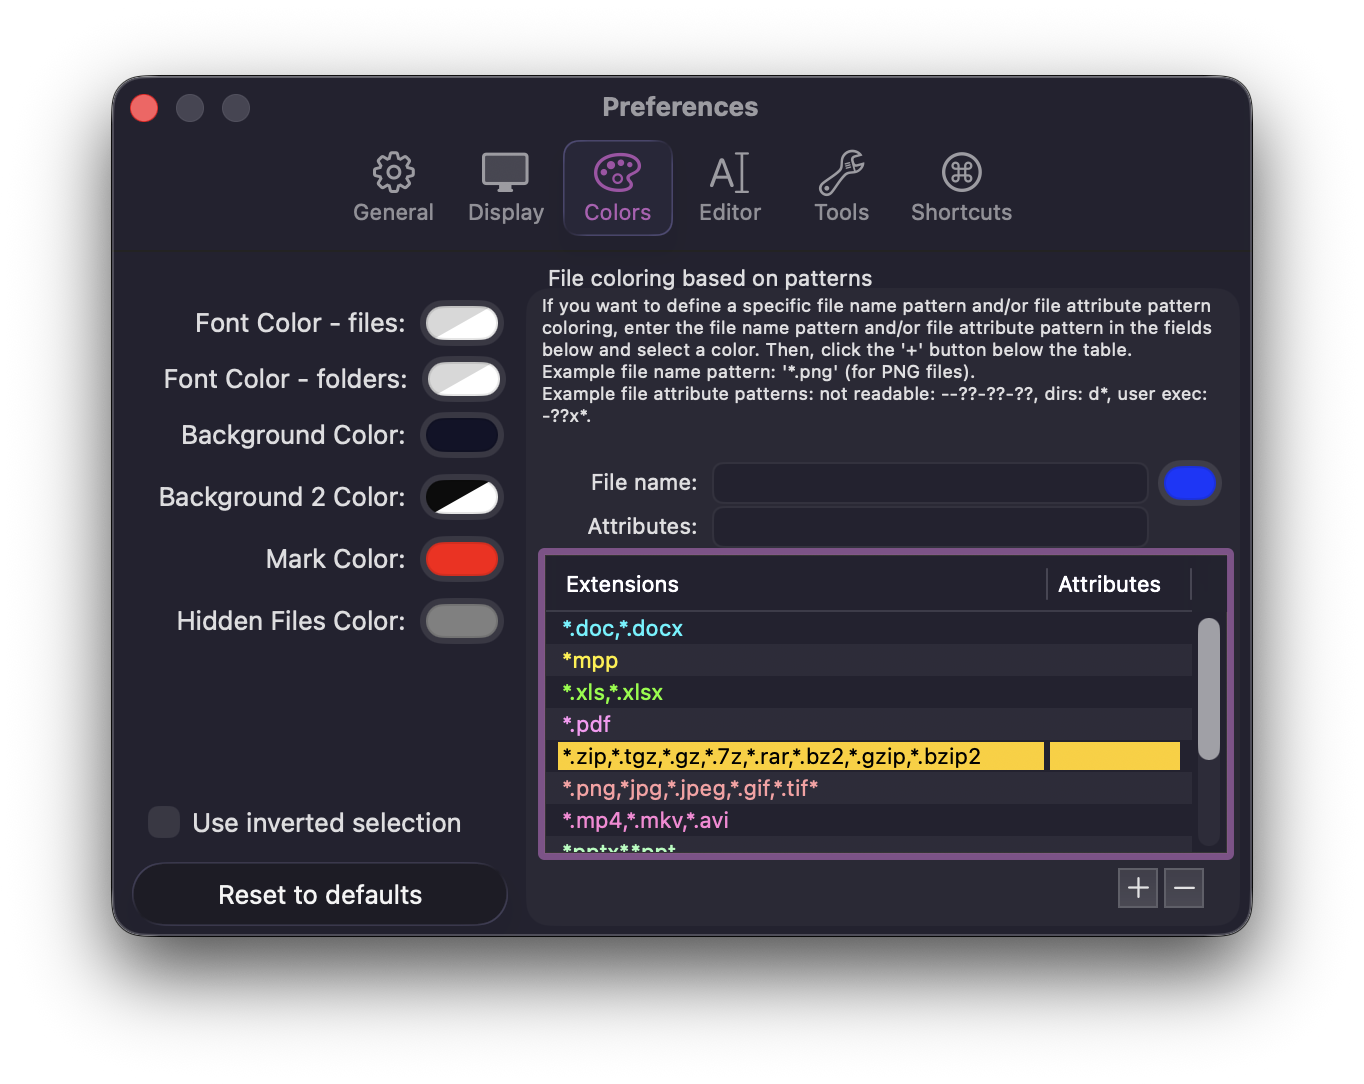Toggle the Mark Color swatch

(x=461, y=559)
